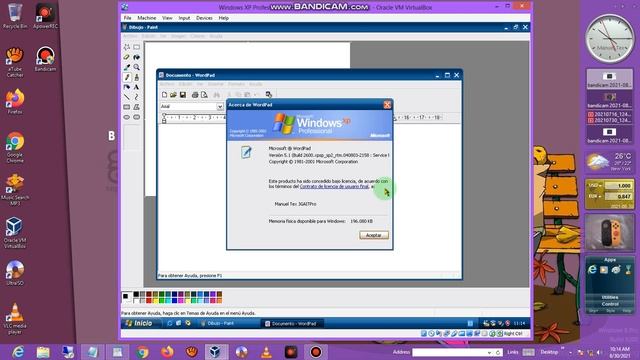
Task: Select the Eraser tool in Paint
Action: click(127, 57)
